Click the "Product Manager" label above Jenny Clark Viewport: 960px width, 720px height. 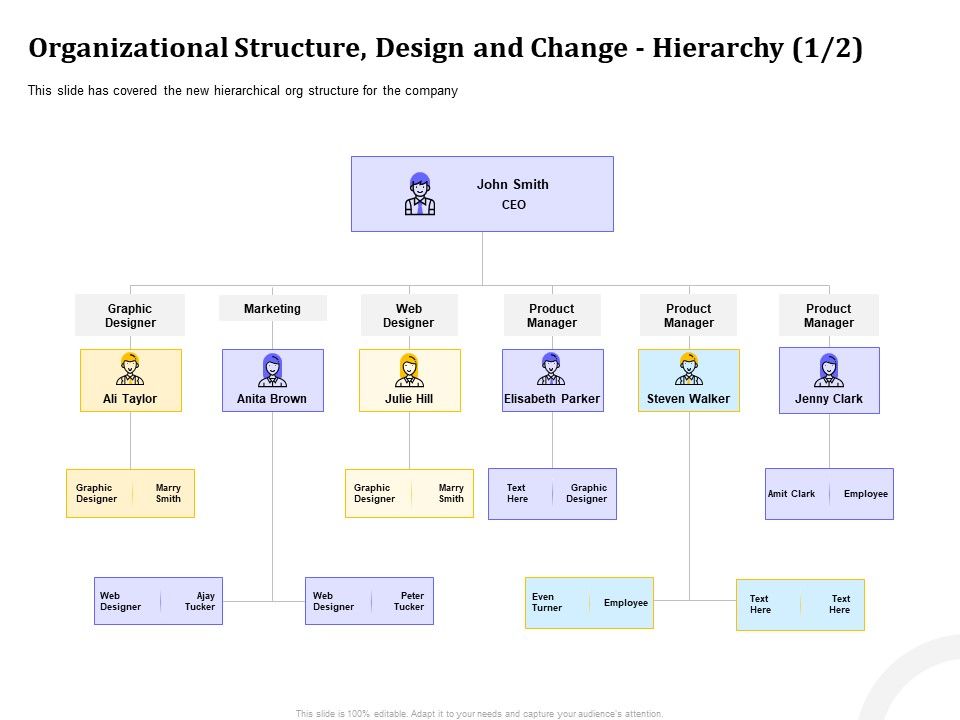[x=828, y=315]
